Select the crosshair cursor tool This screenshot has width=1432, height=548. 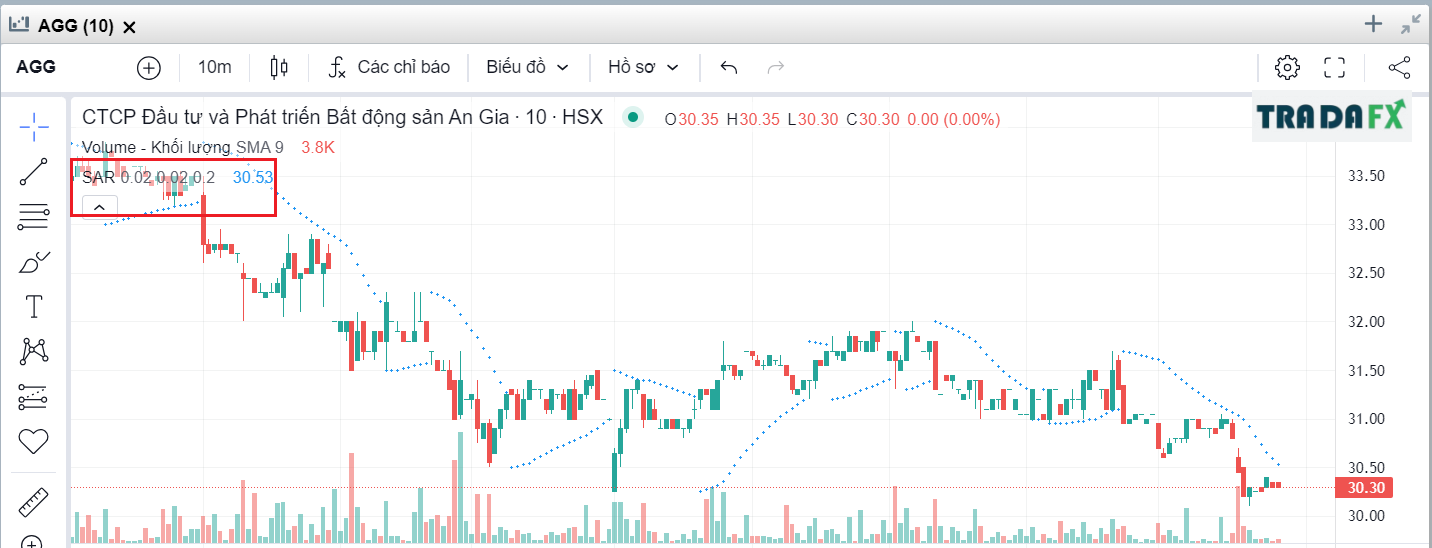point(34,127)
